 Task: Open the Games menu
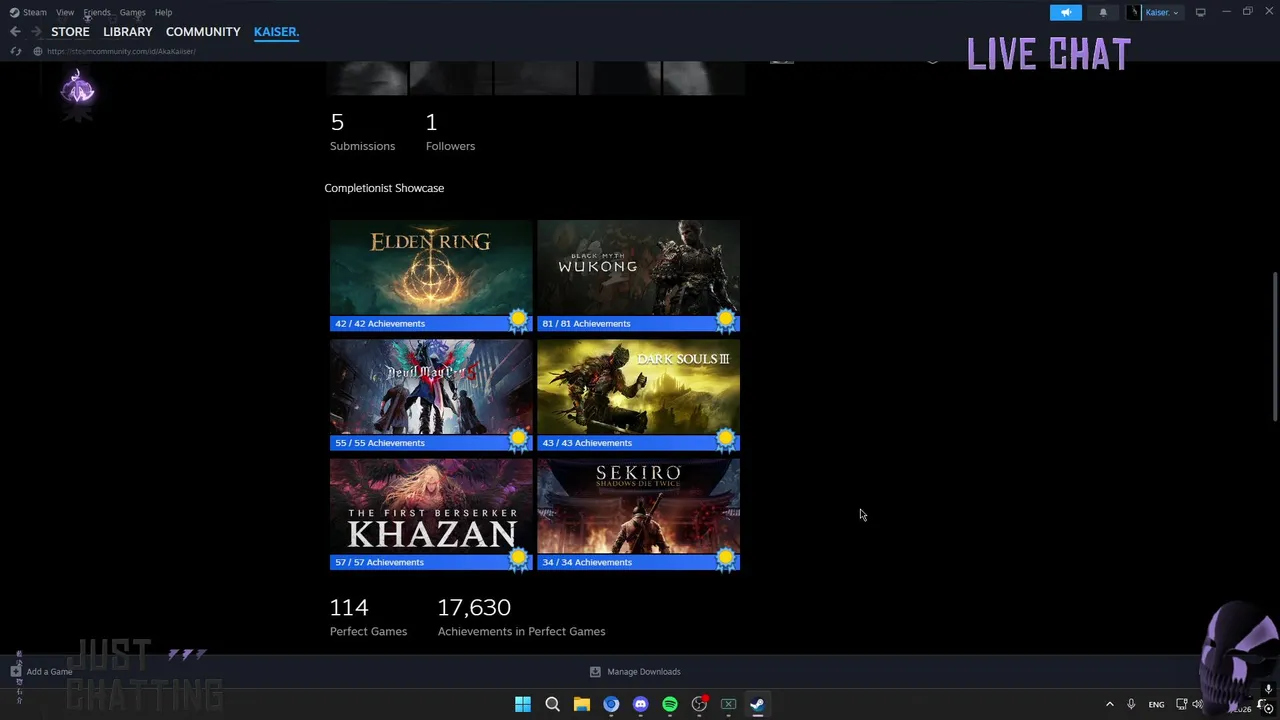click(133, 12)
